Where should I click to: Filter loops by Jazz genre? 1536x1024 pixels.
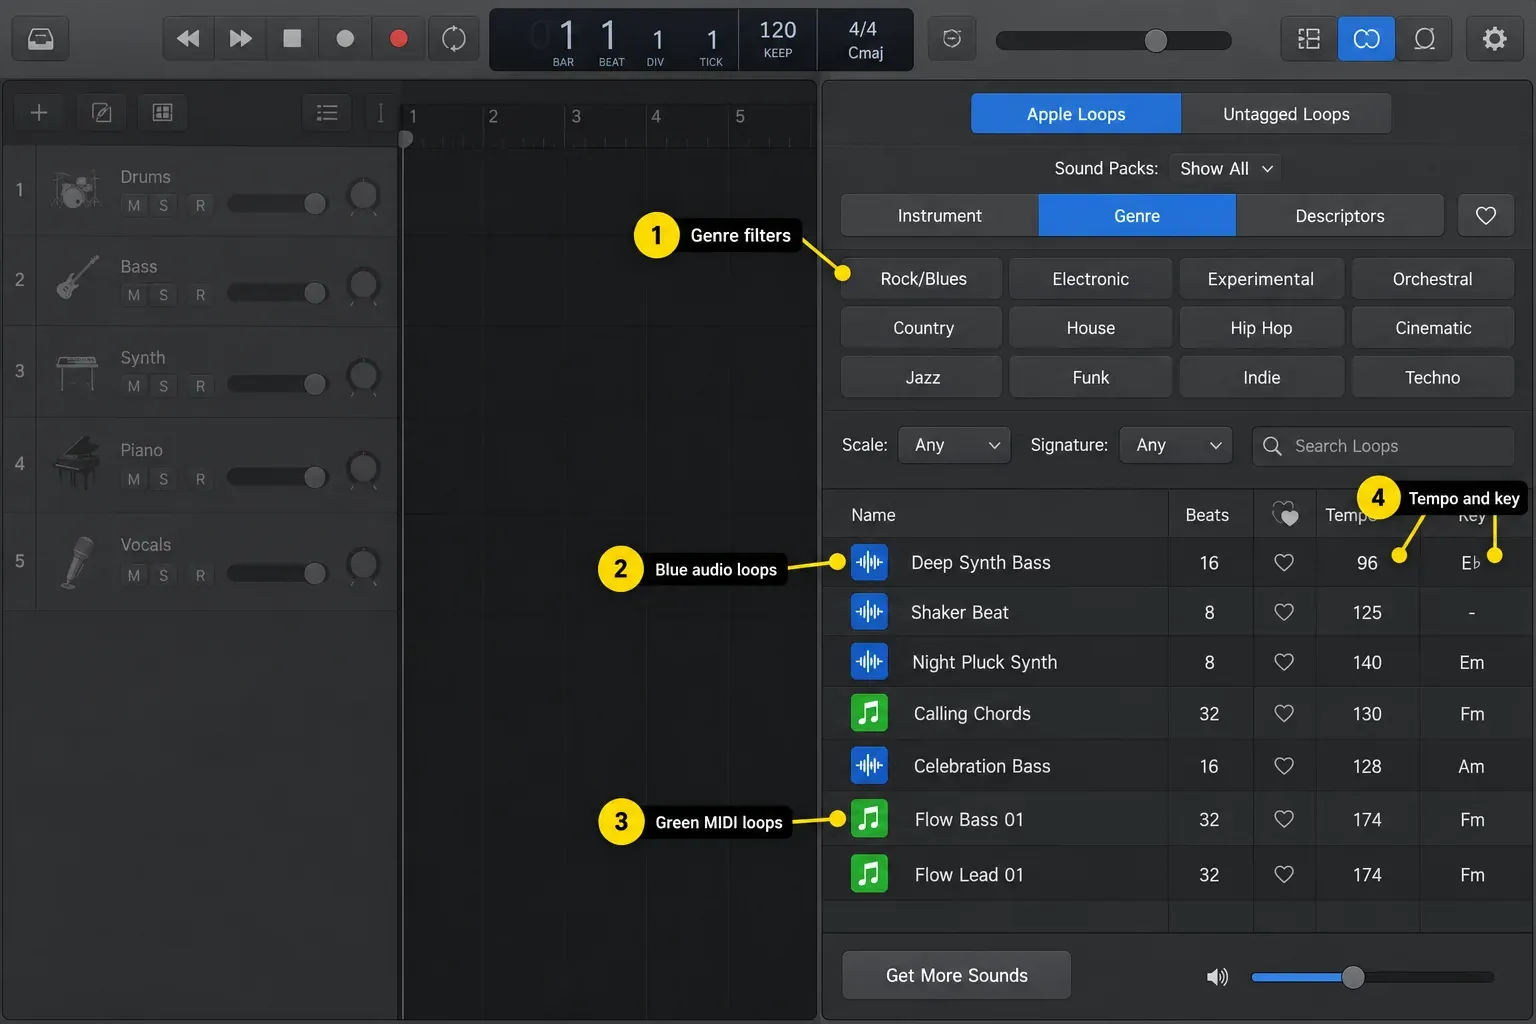point(922,377)
